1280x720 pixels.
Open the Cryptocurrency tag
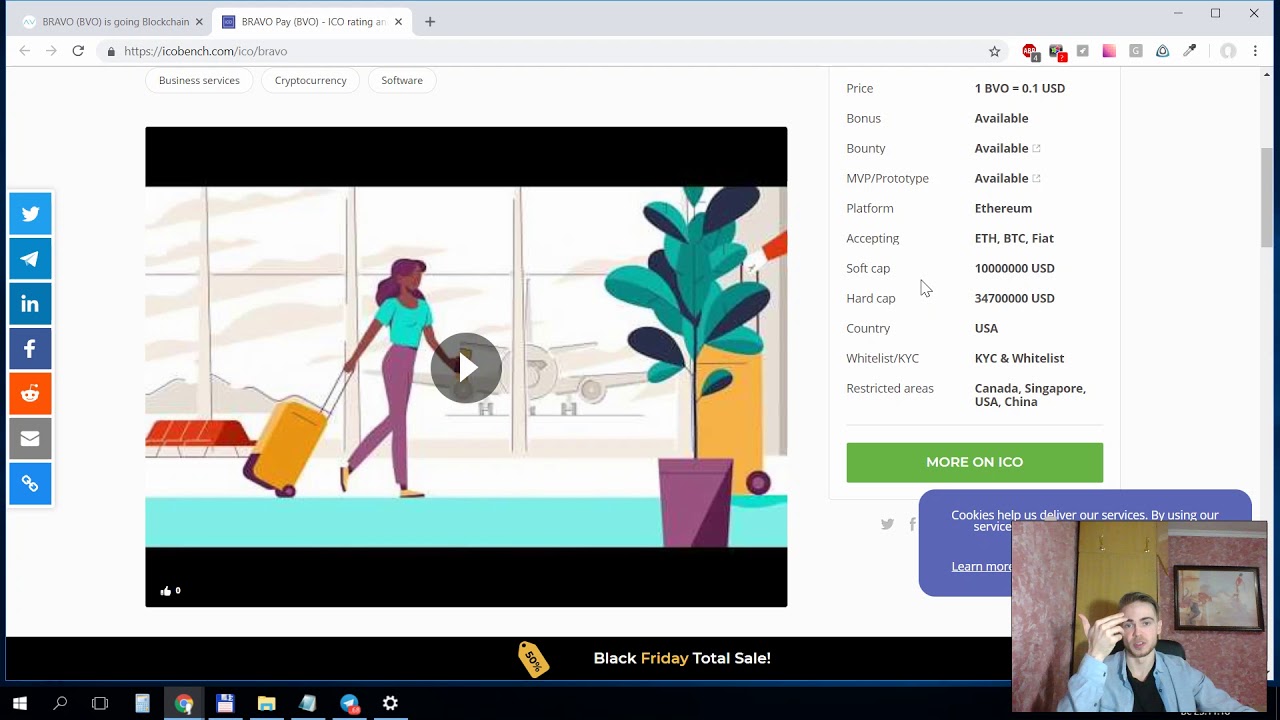(311, 80)
